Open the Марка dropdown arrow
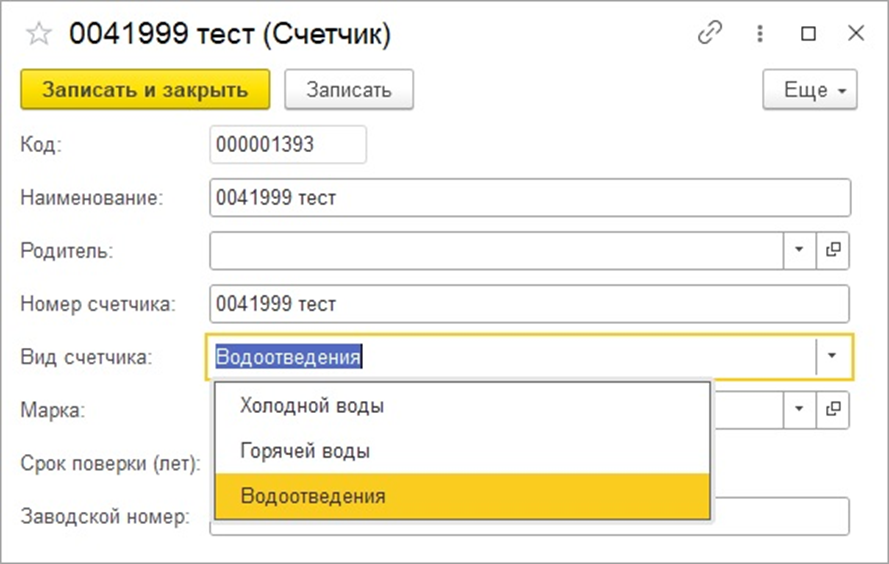The image size is (889, 564). point(799,408)
